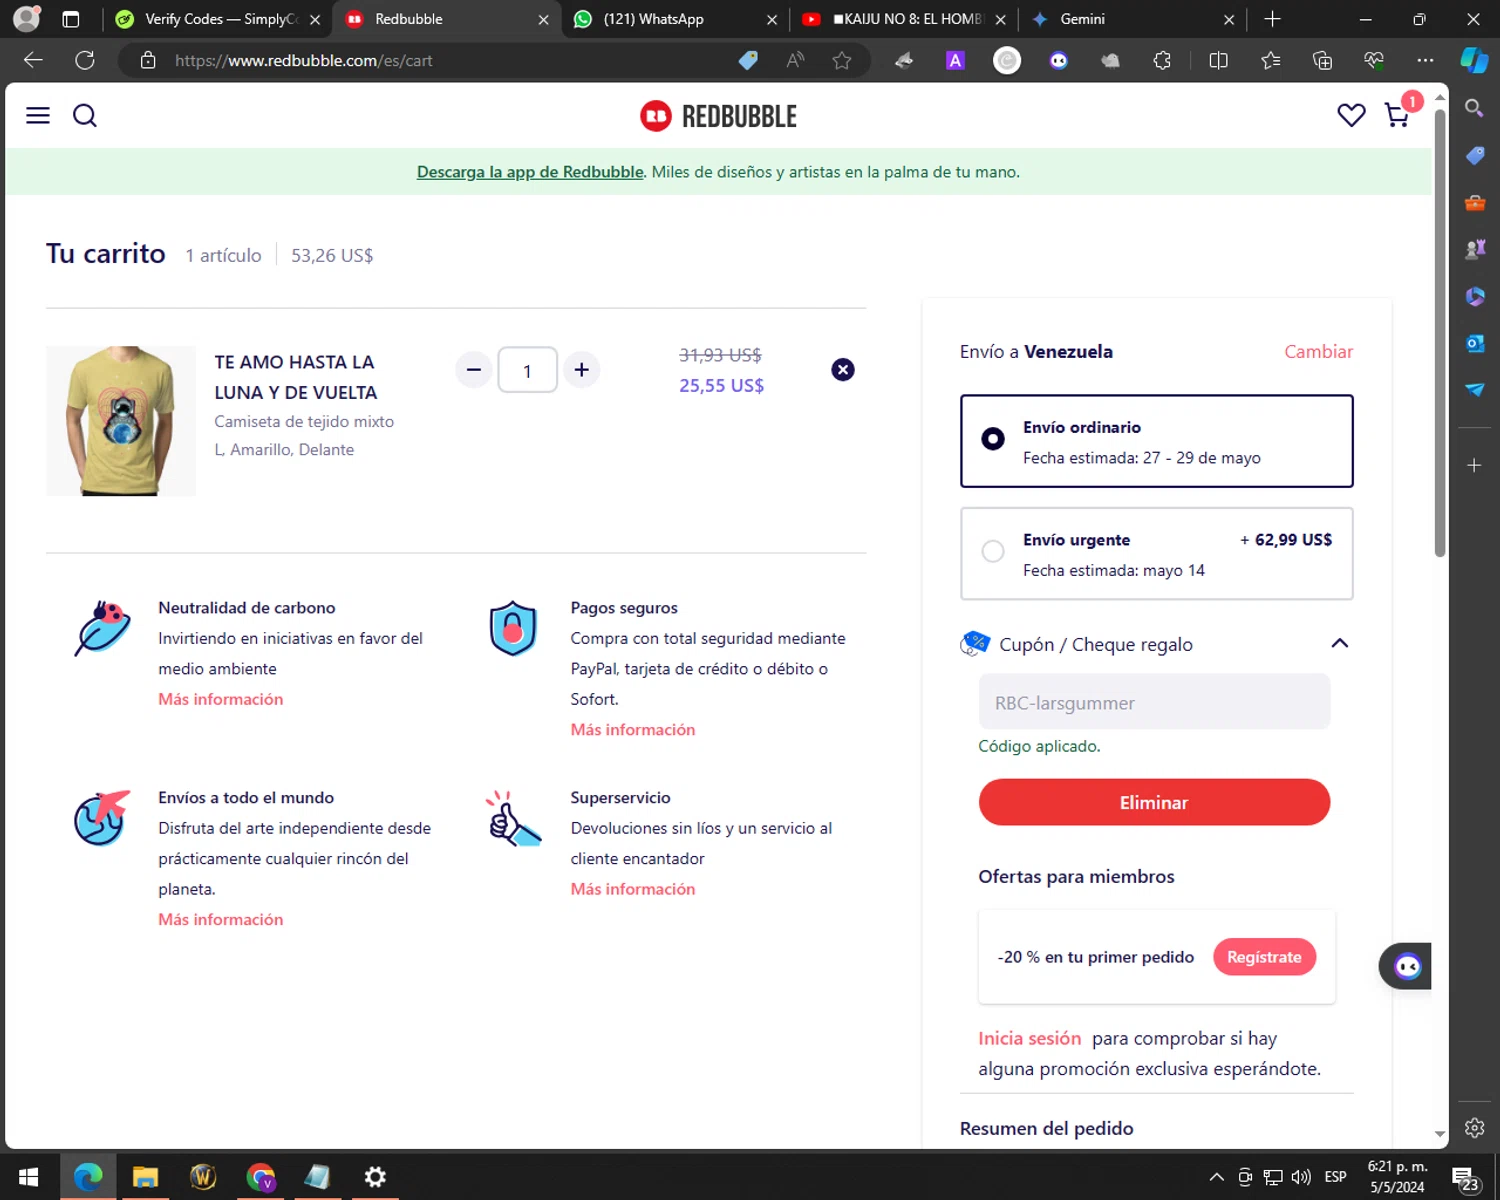Toggle split screen view icon
The height and width of the screenshot is (1200, 1500).
1218,60
